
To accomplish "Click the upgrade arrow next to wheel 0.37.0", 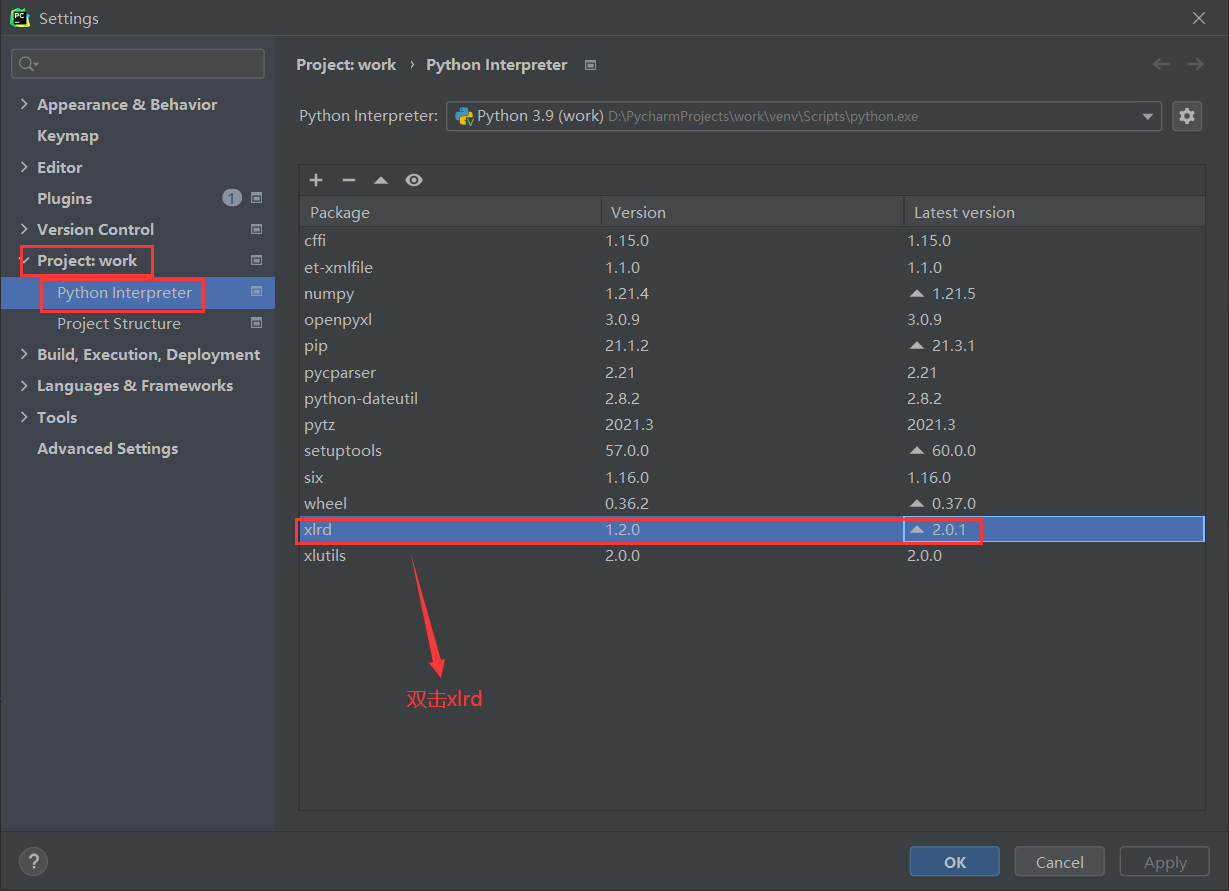I will click(x=917, y=503).
